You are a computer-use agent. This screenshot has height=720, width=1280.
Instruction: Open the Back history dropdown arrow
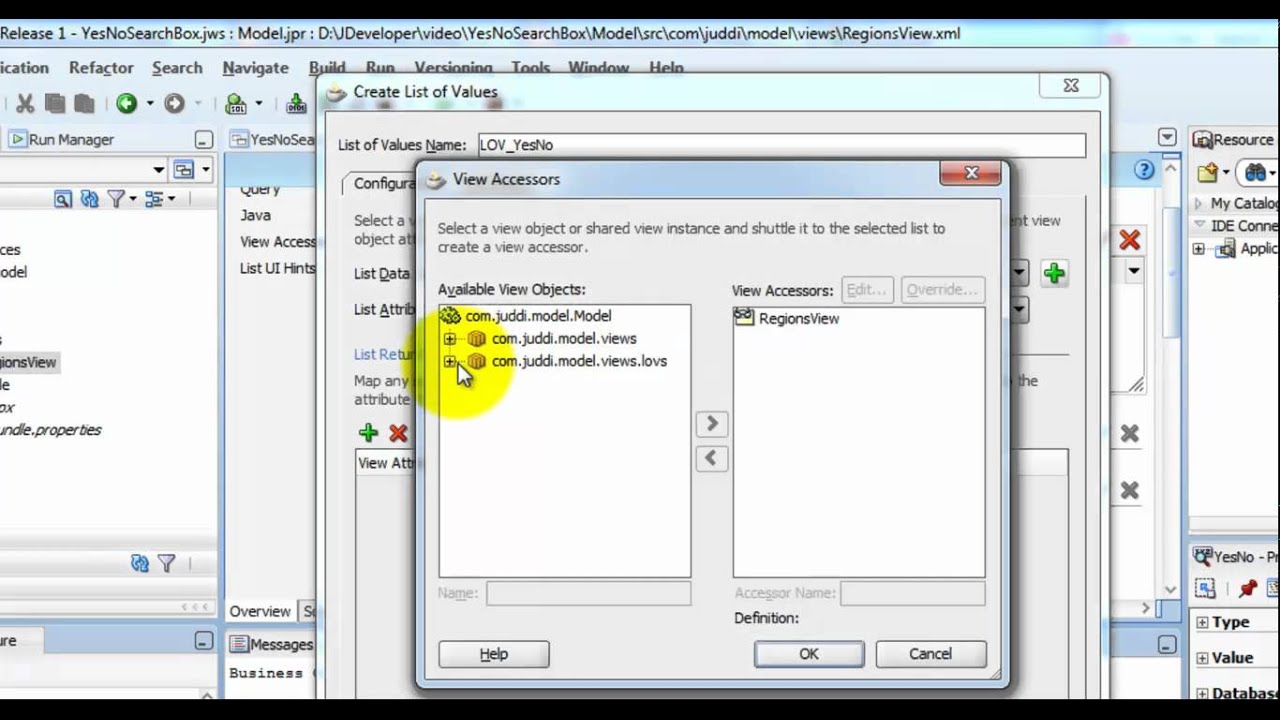point(150,103)
